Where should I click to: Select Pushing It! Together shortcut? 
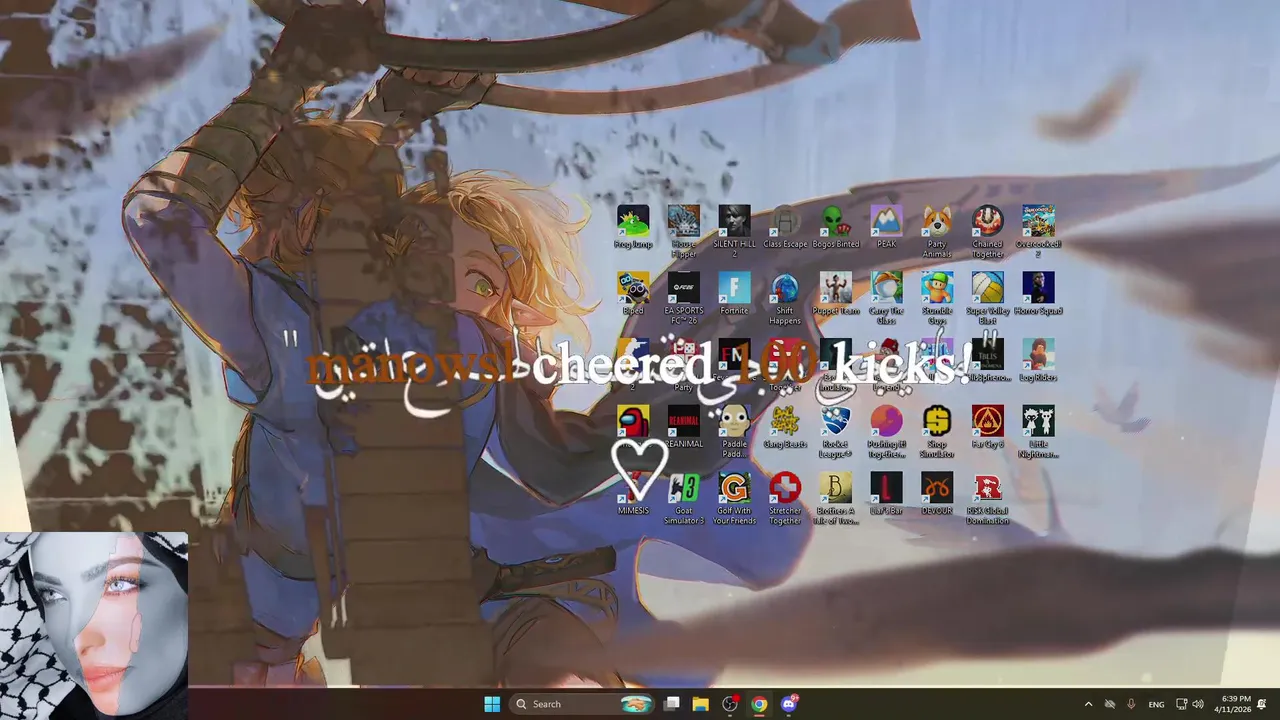tap(886, 432)
